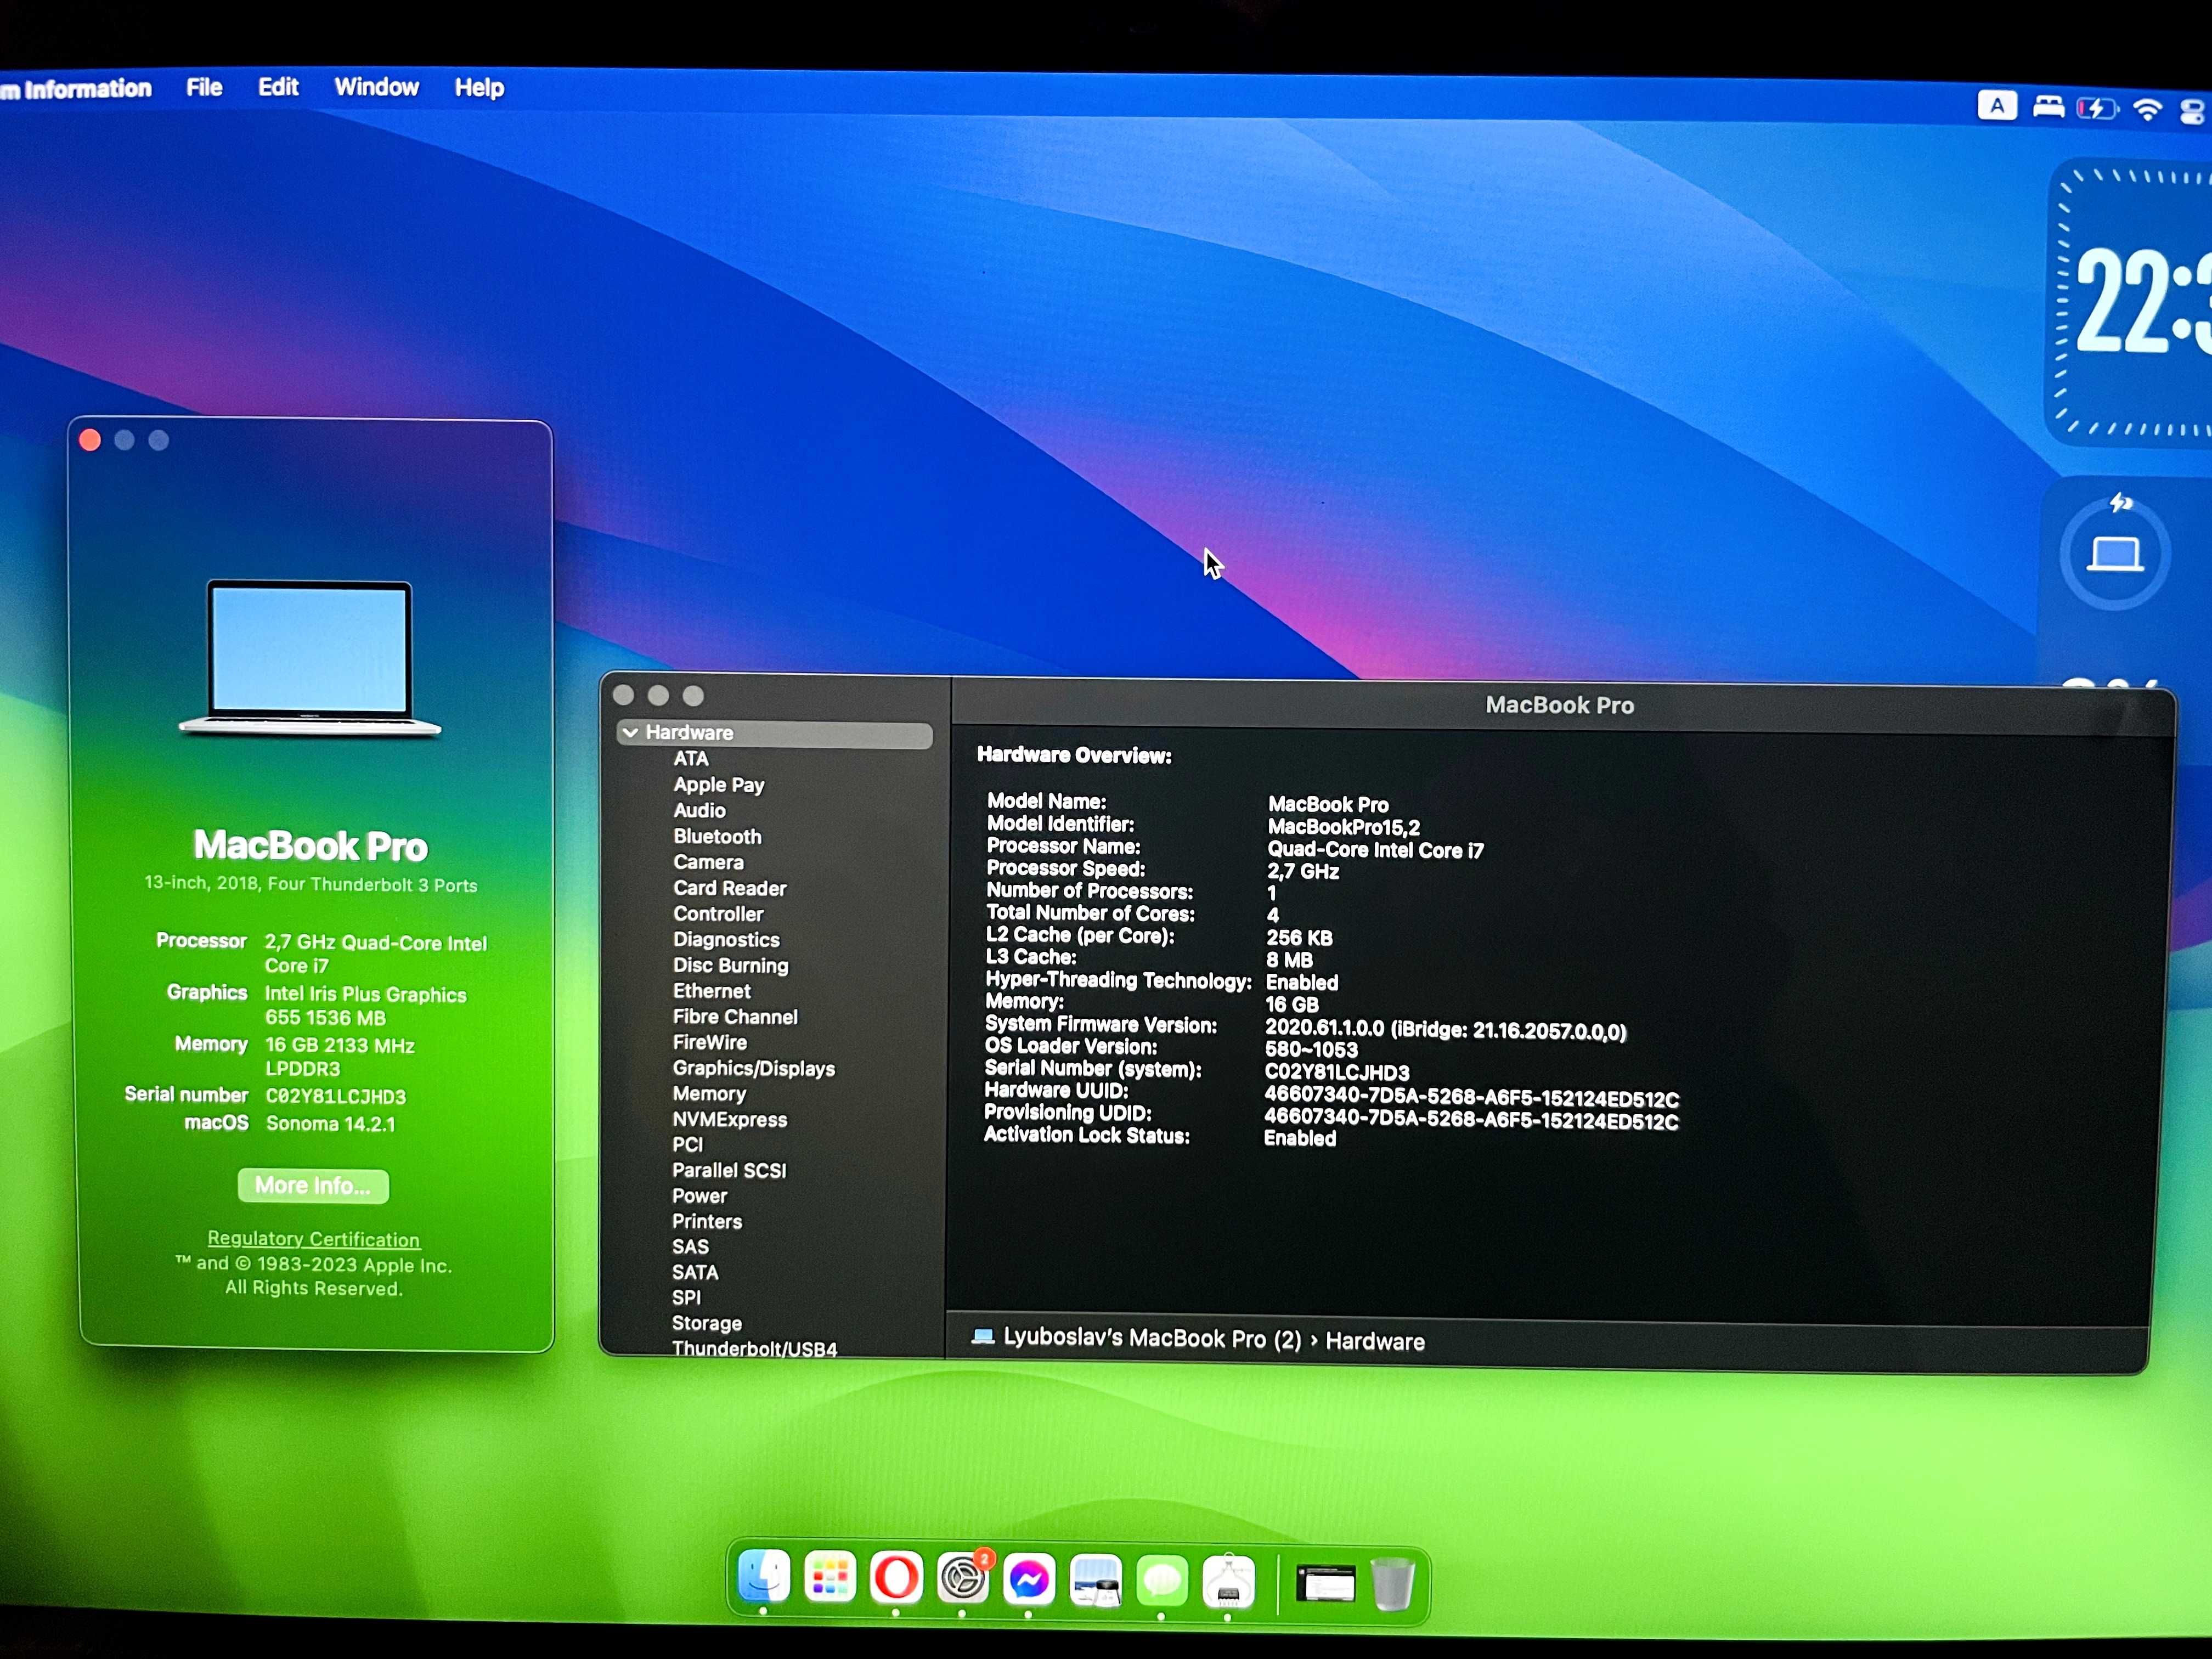Viewport: 2212px width, 1659px height.
Task: Click the battery charging status icon
Action: (2097, 108)
